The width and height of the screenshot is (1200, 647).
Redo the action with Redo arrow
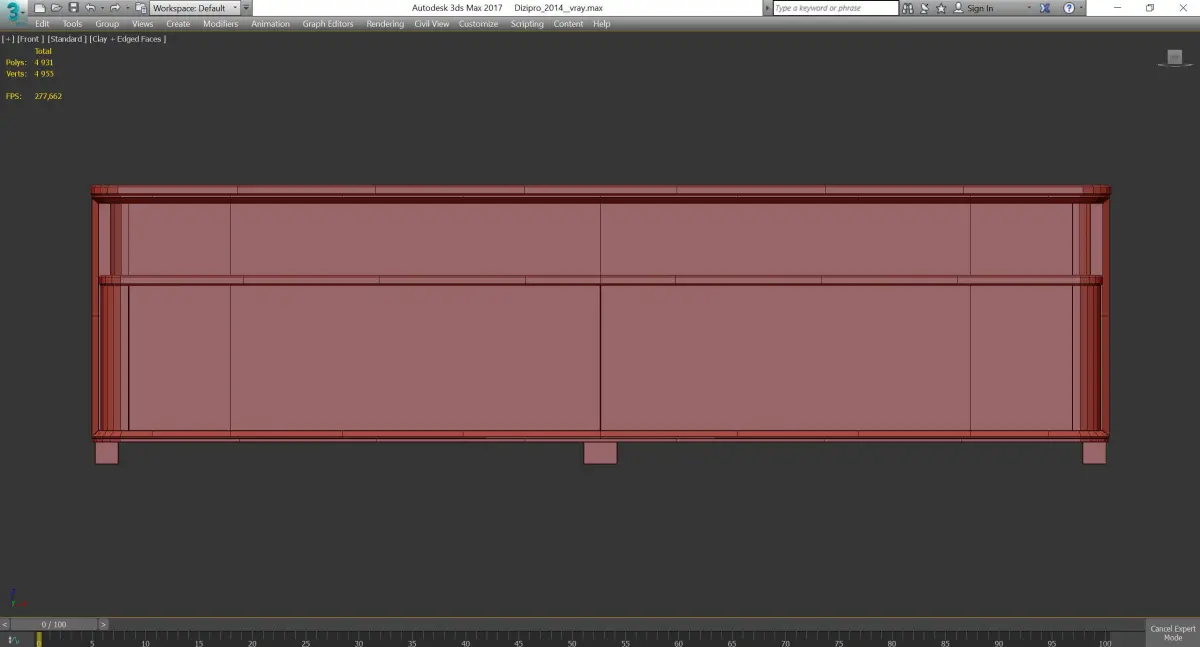[x=114, y=8]
